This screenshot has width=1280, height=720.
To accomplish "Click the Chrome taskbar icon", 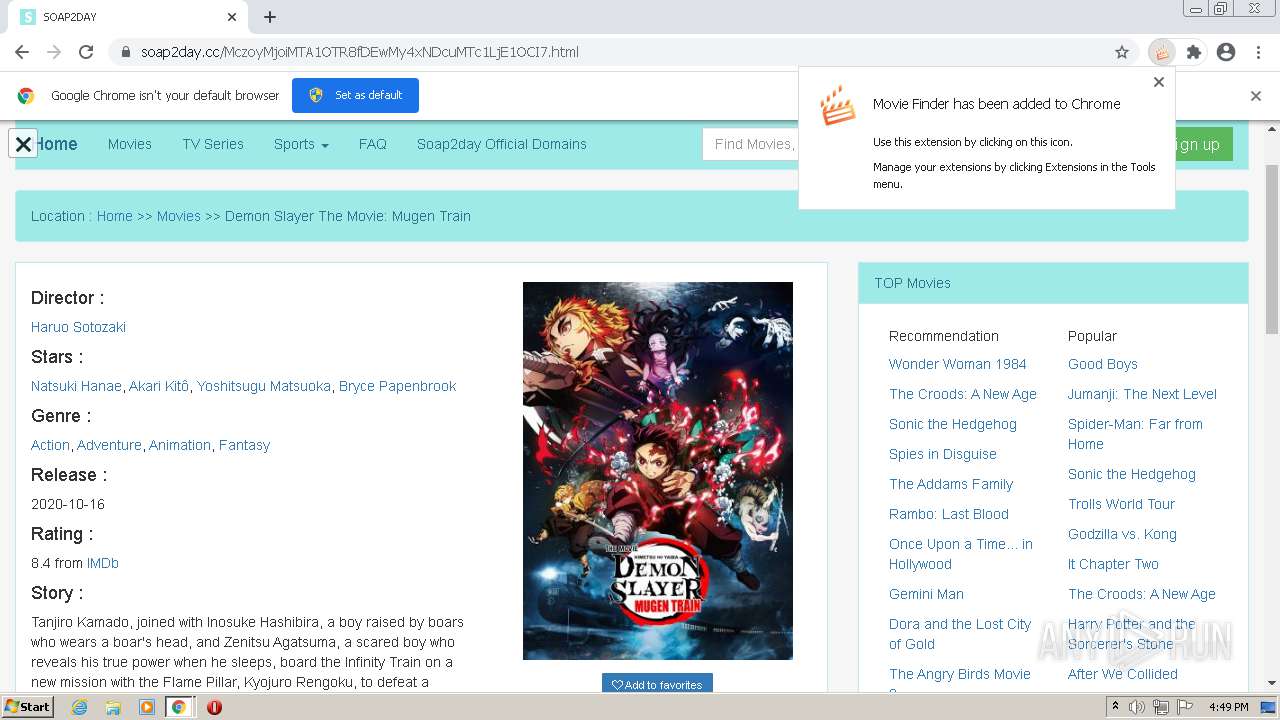I will [x=179, y=707].
